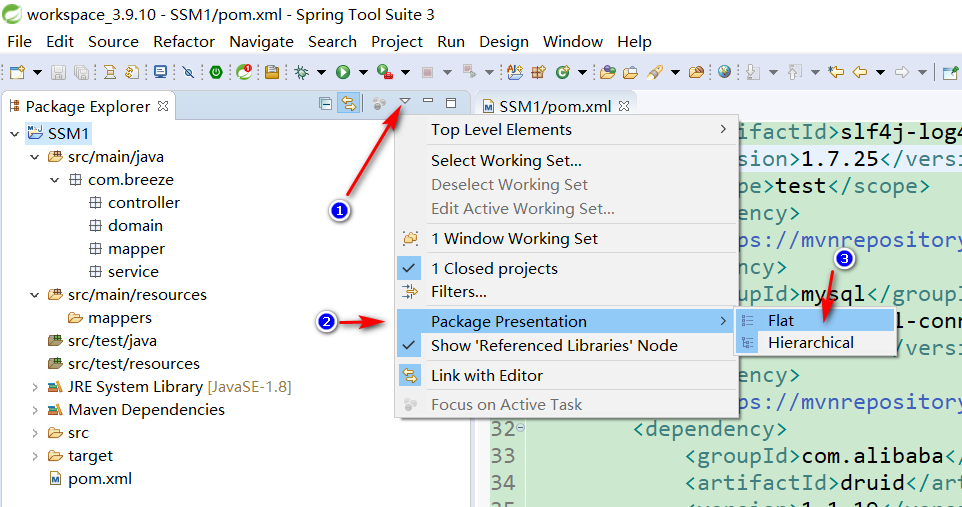Collapse the code fold marker at line 32
Image resolution: width=962 pixels, height=507 pixels.
pos(520,427)
